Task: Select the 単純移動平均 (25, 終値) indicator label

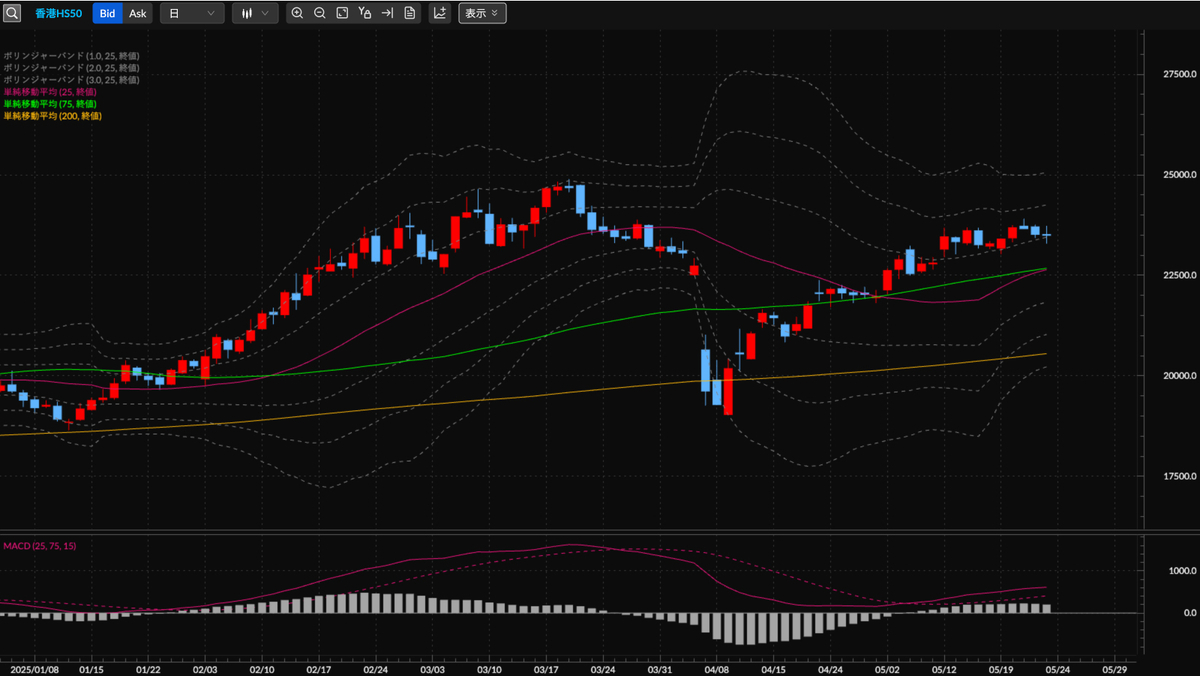Action: [50, 92]
